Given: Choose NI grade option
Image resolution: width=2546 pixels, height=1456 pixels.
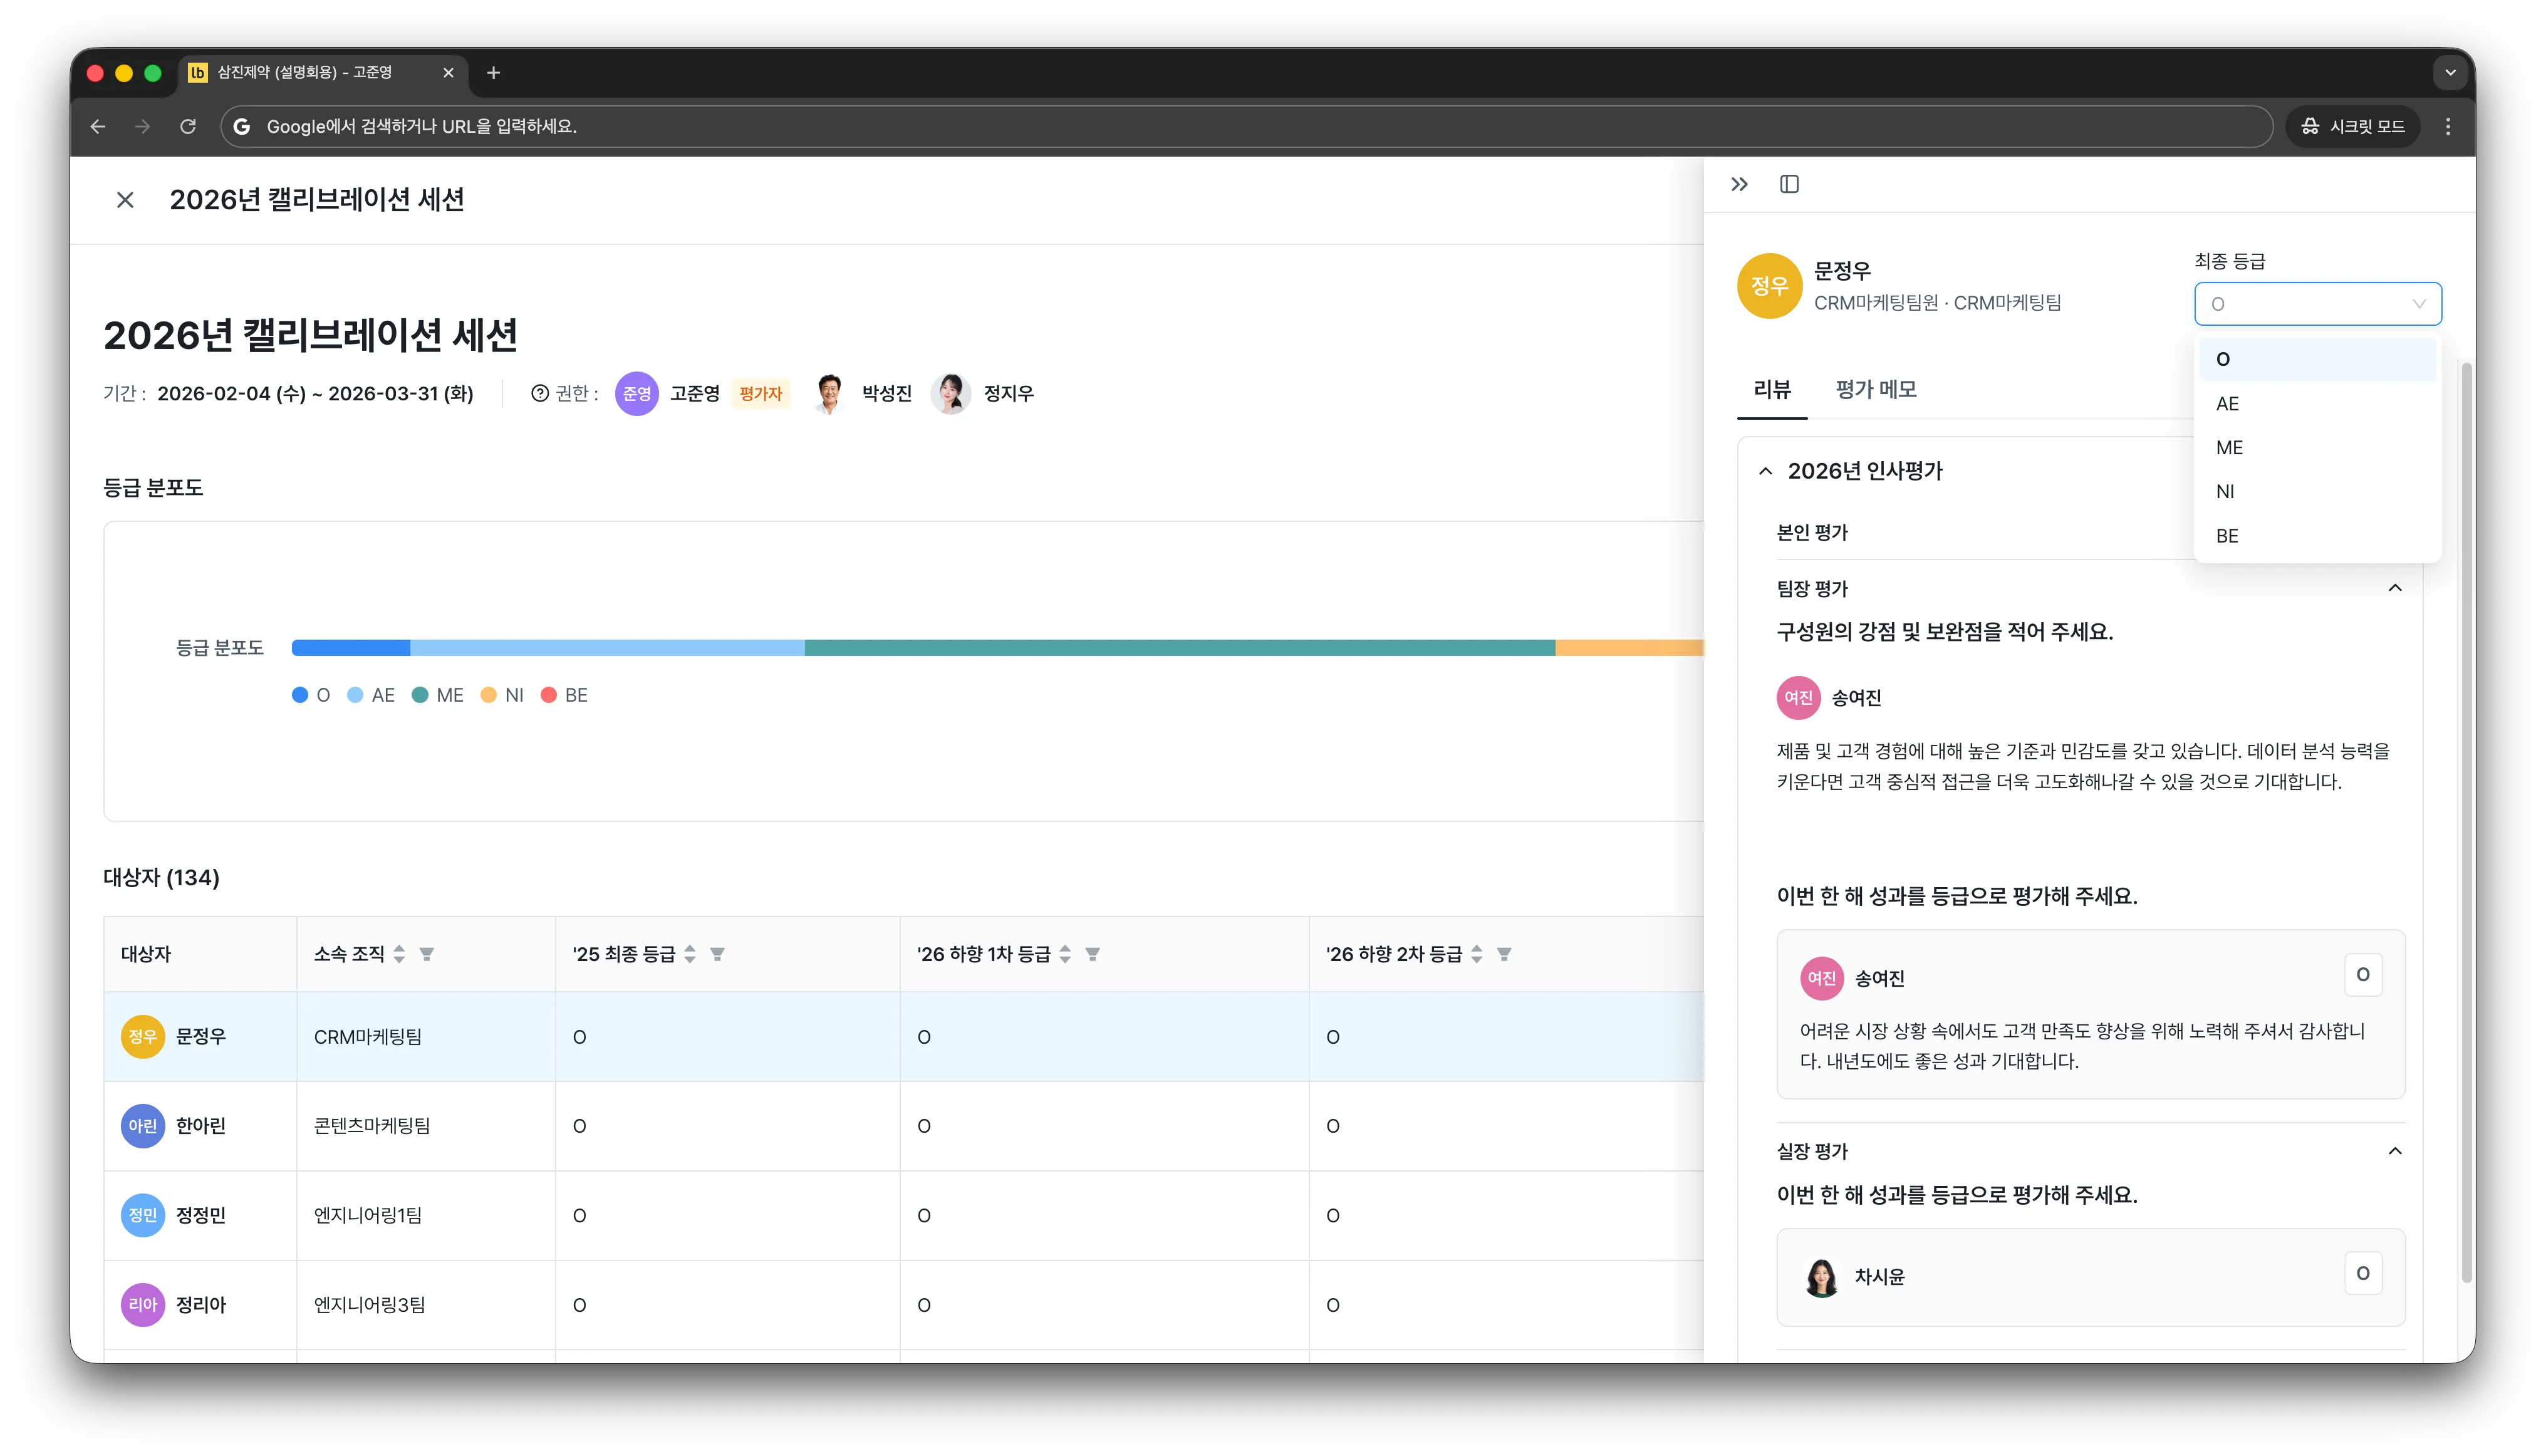Looking at the screenshot, I should pos(2317,491).
